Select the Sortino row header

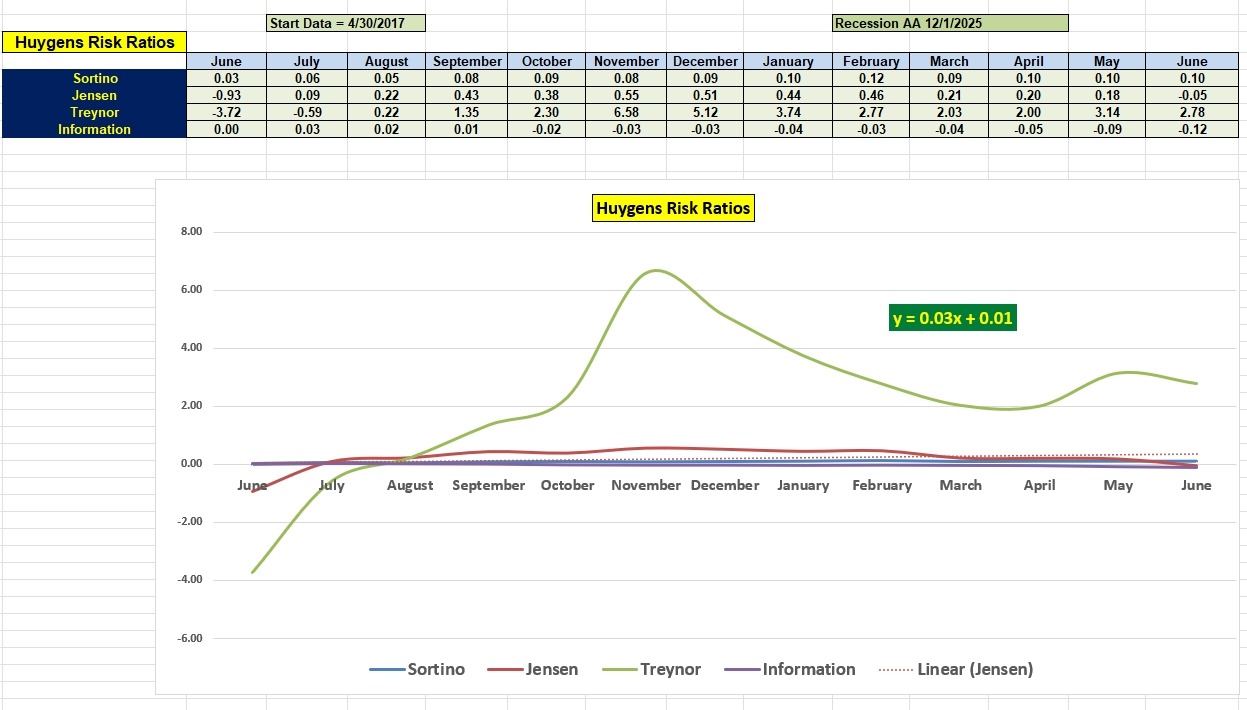[95, 78]
